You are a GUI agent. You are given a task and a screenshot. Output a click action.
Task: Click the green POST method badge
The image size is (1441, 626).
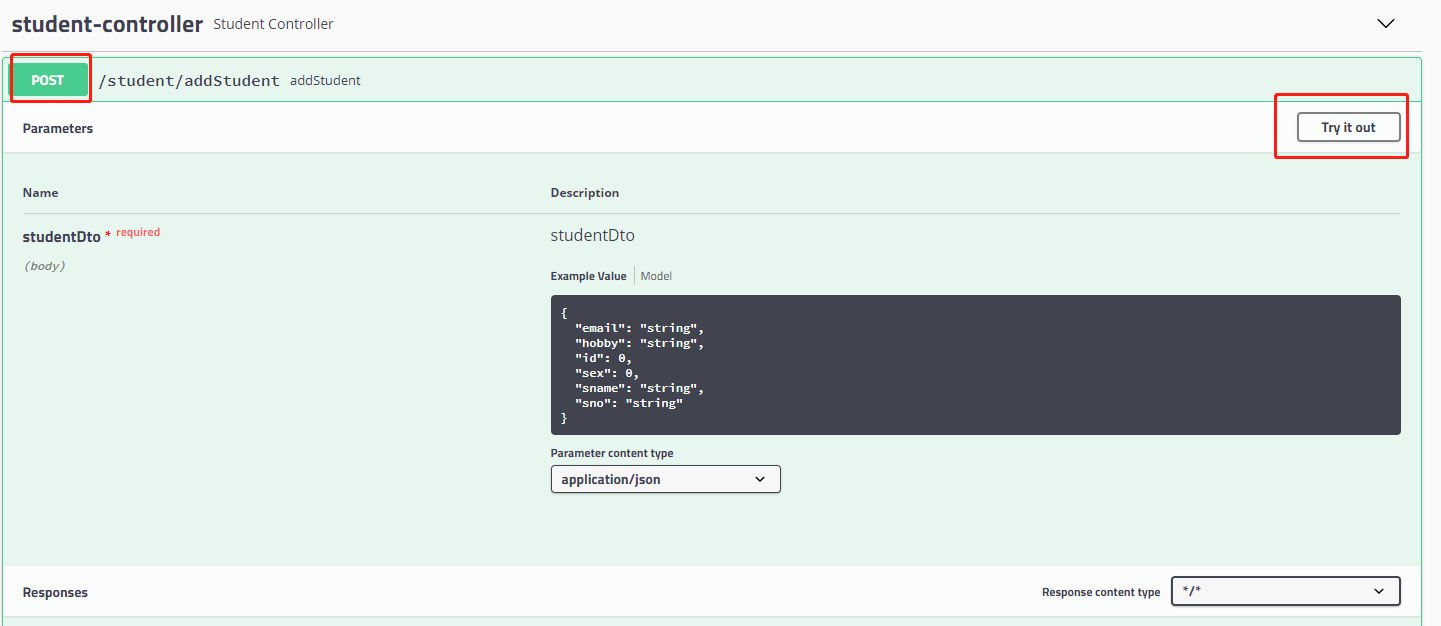tap(48, 80)
